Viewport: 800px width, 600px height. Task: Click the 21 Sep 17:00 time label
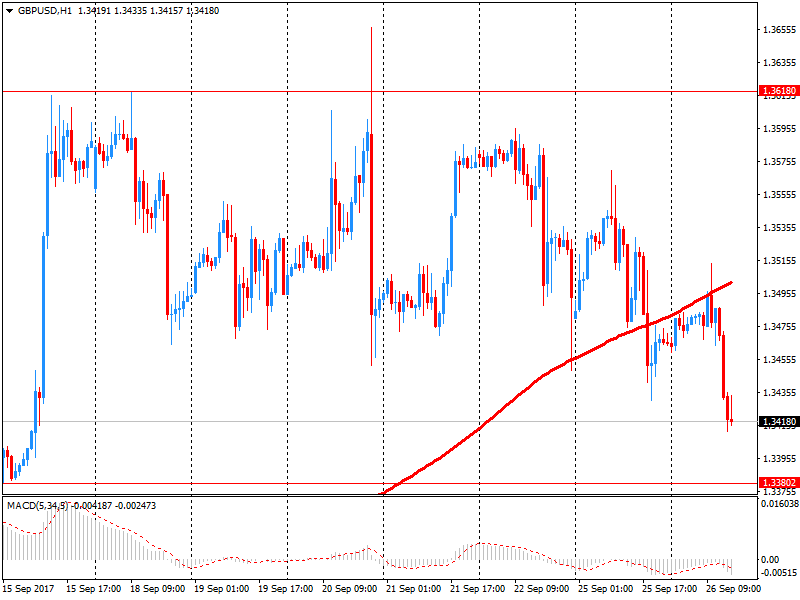pos(478,589)
